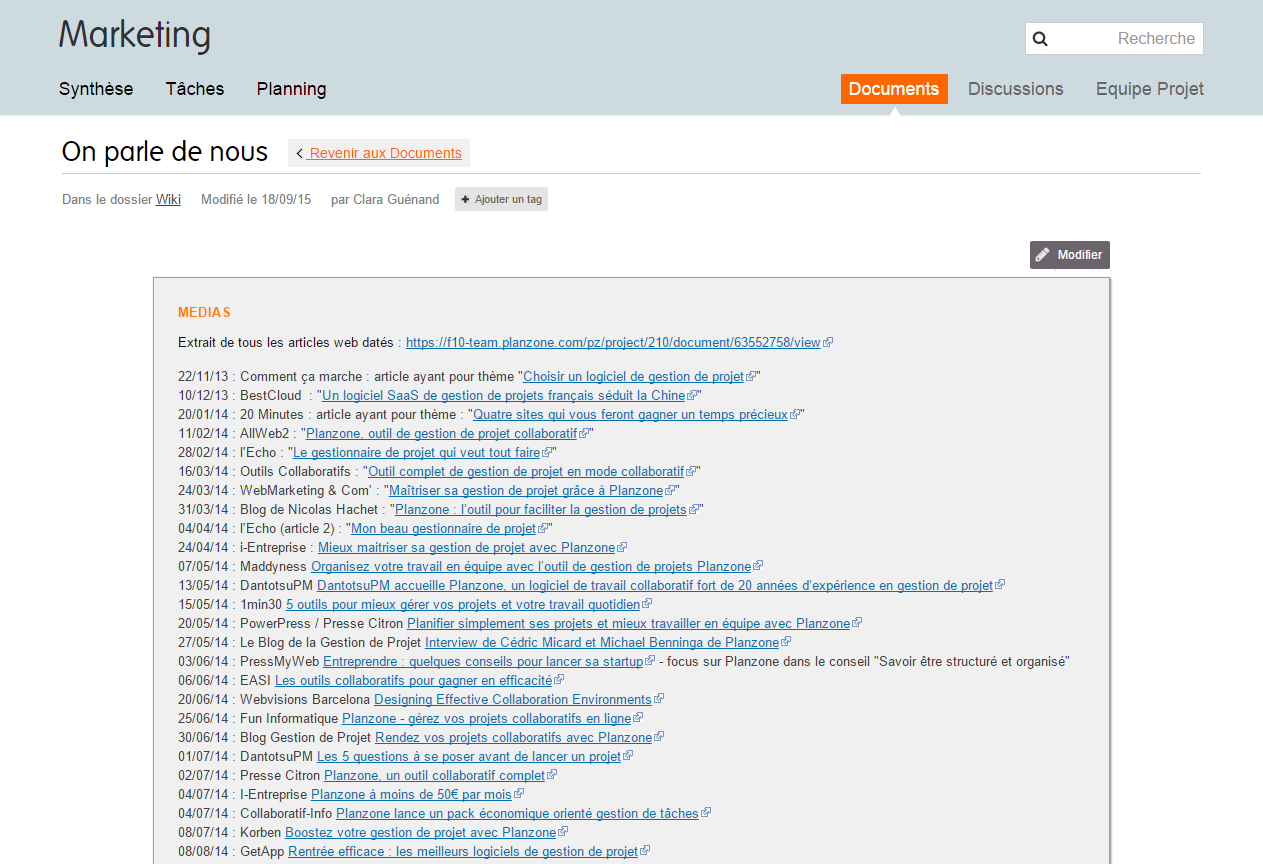The height and width of the screenshot is (864, 1263).
Task: Open the Synthèse tab
Action: click(96, 89)
